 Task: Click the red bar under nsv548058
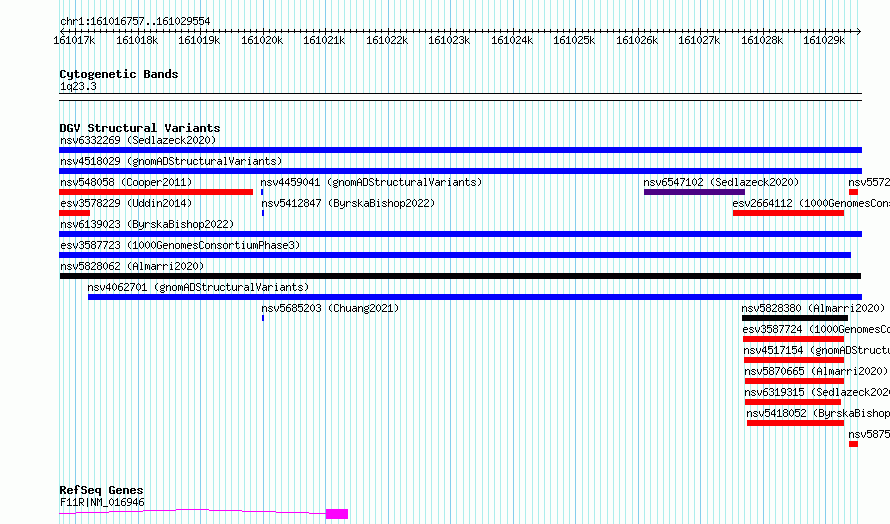(x=156, y=192)
